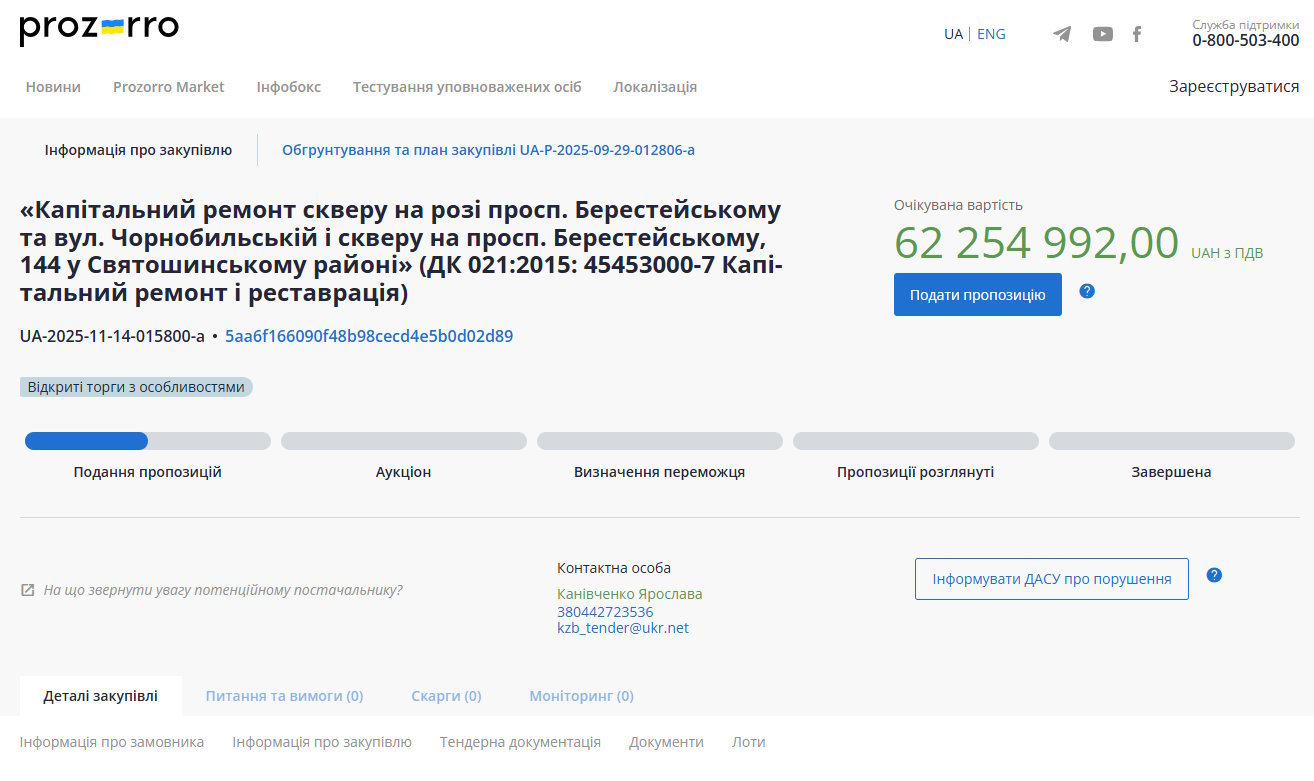Click help icon beside Подати пропозицію

pyautogui.click(x=1087, y=291)
